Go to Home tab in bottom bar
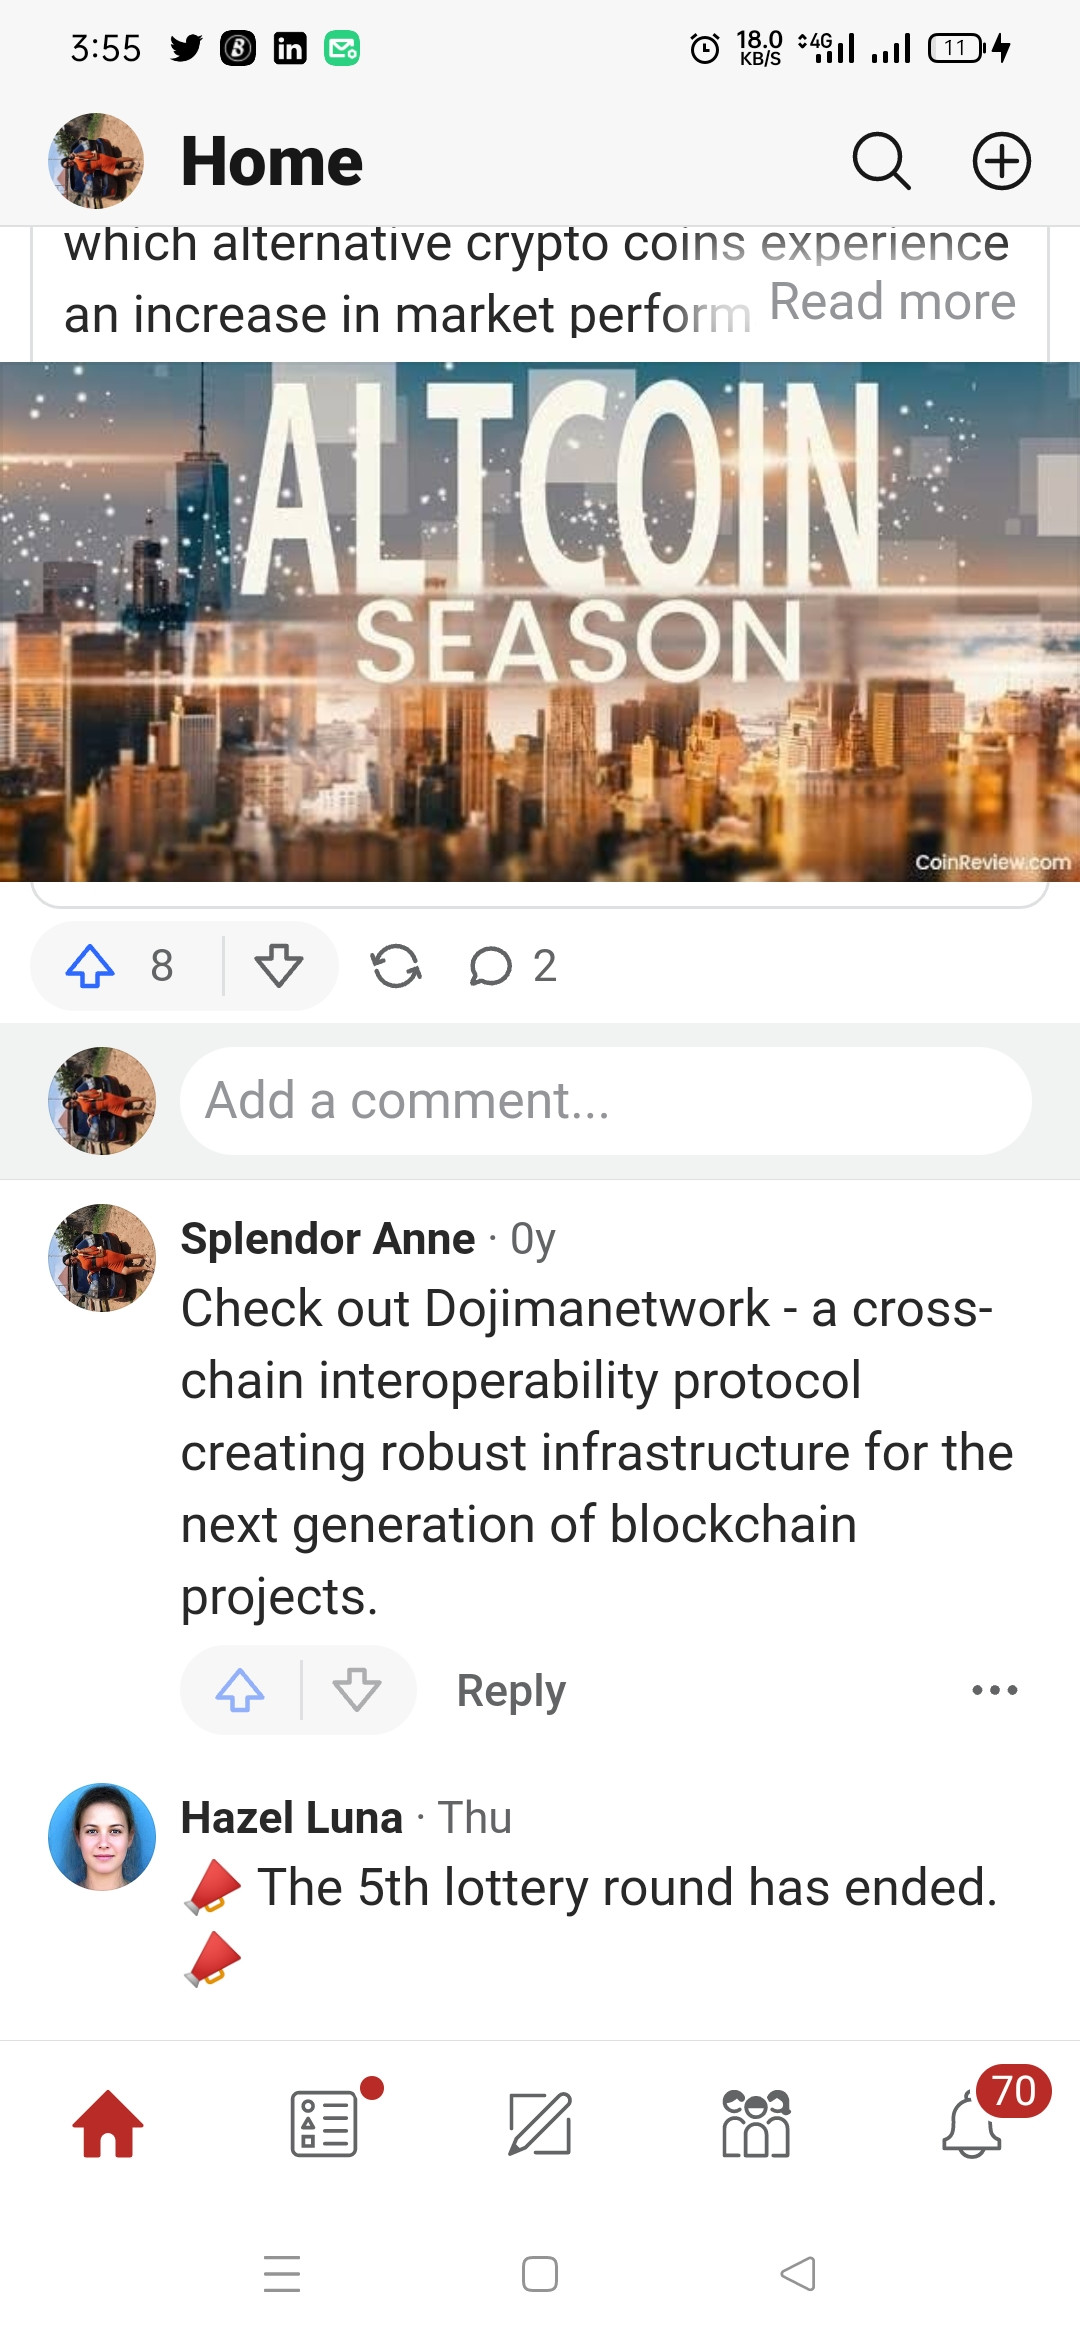The image size is (1080, 2340). [108, 2124]
